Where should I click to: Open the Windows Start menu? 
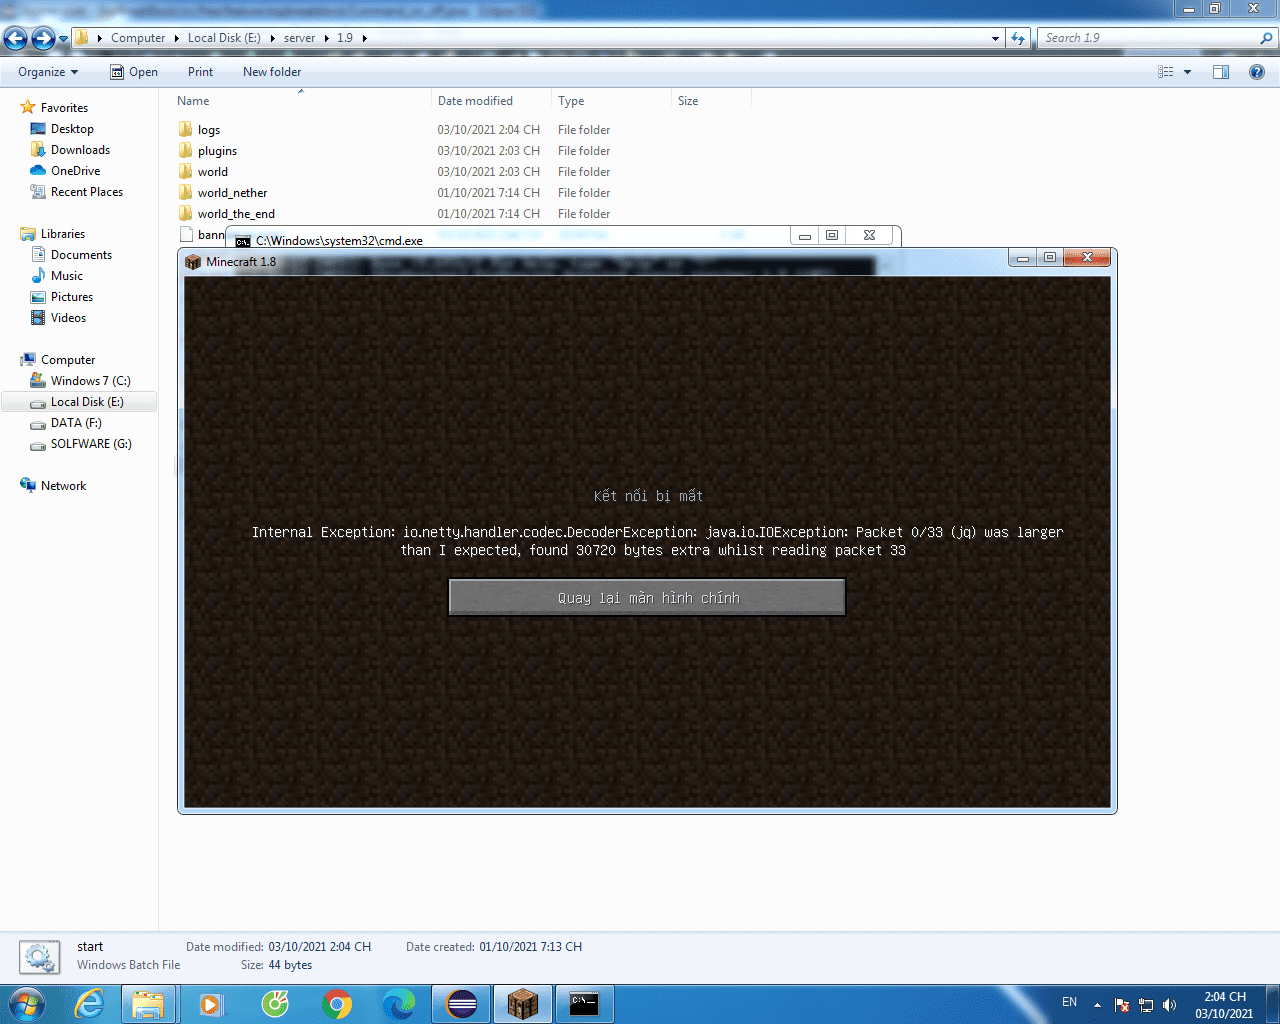pyautogui.click(x=26, y=1004)
